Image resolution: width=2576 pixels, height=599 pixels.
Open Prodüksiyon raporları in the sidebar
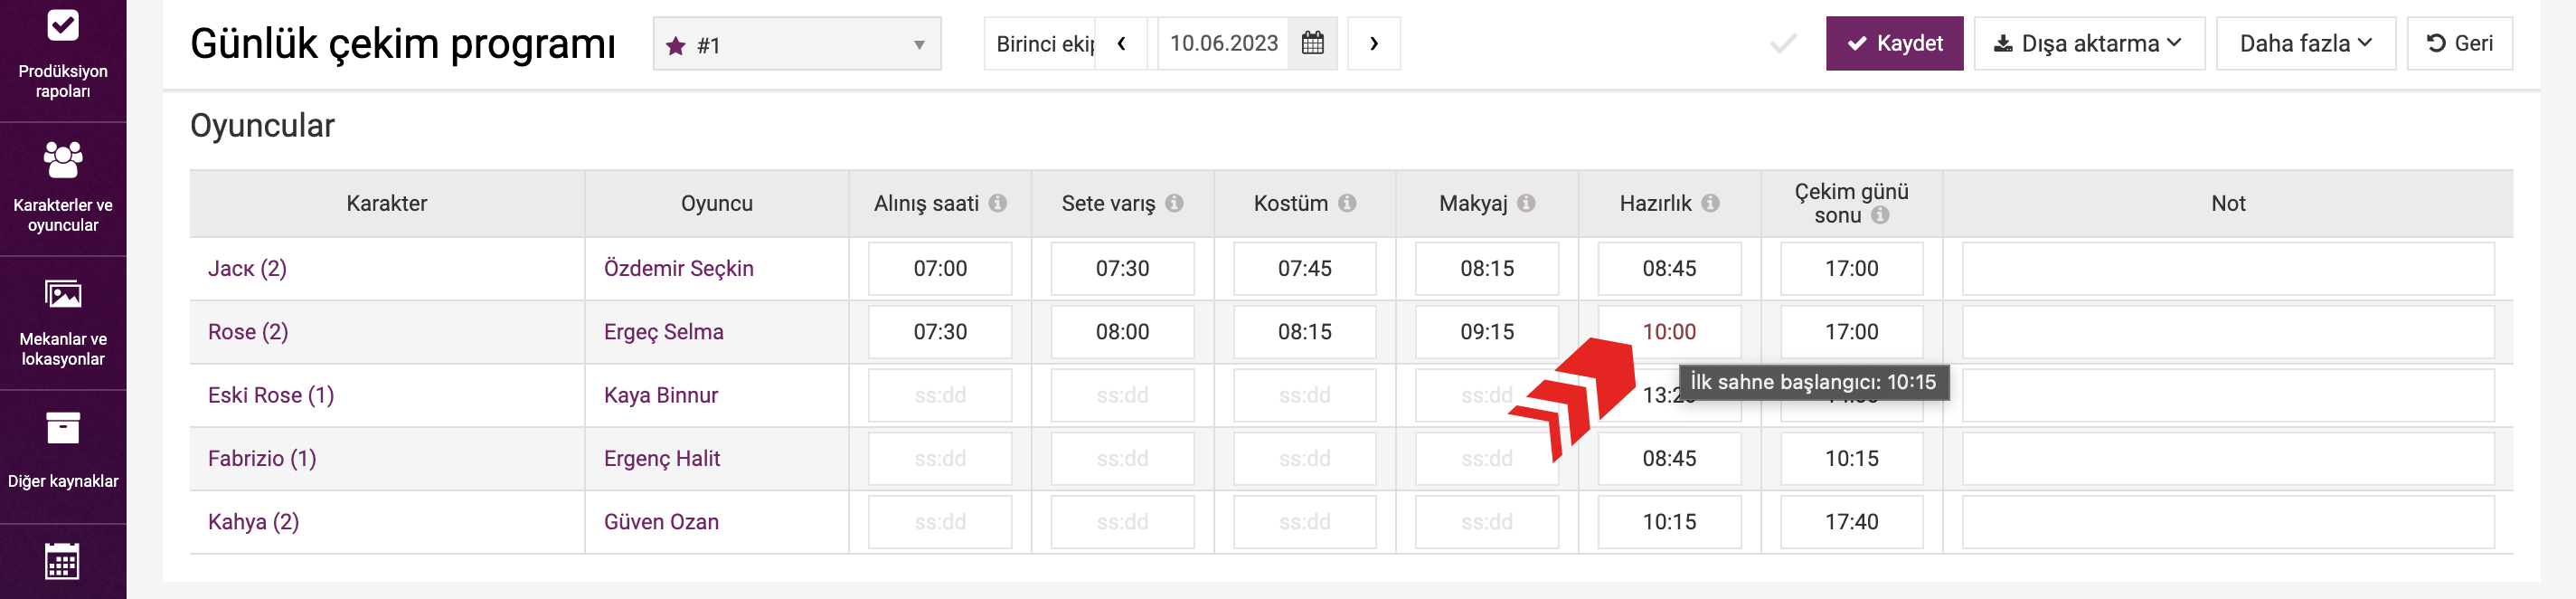pos(63,55)
